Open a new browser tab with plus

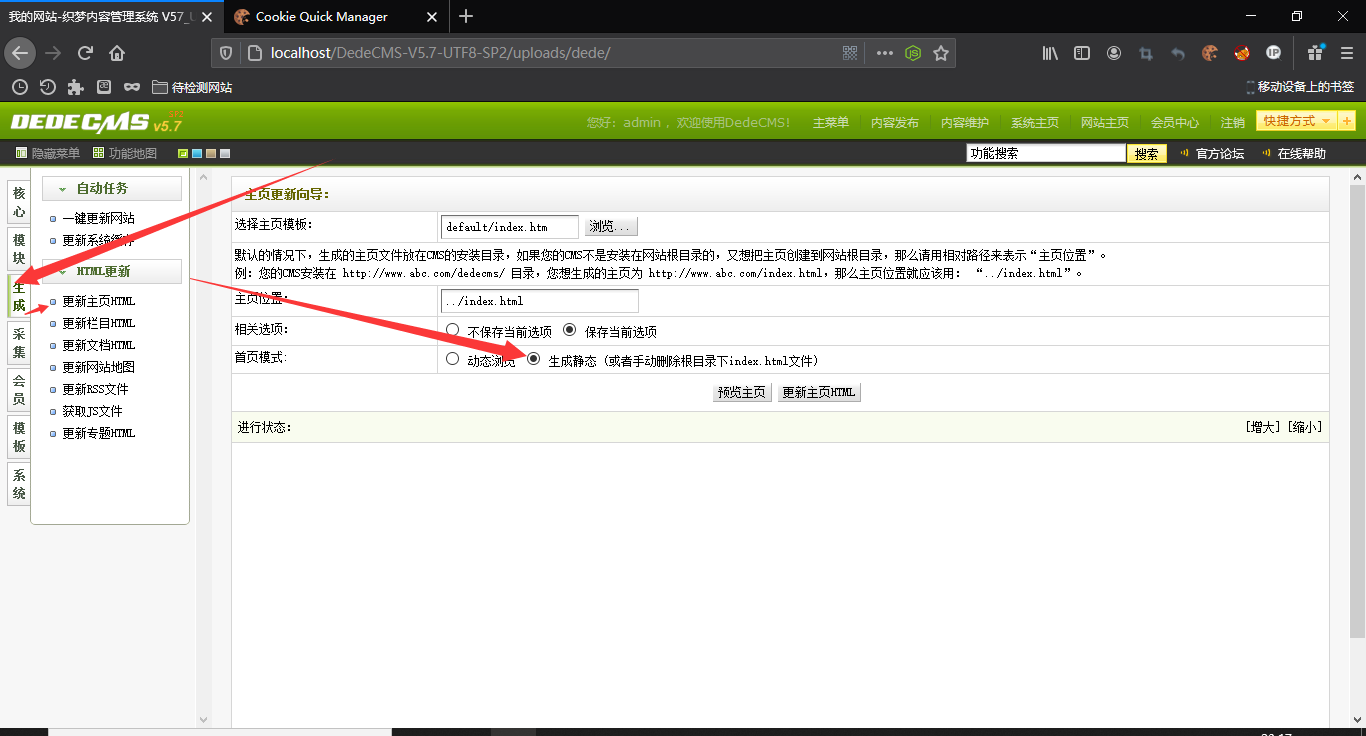point(466,16)
